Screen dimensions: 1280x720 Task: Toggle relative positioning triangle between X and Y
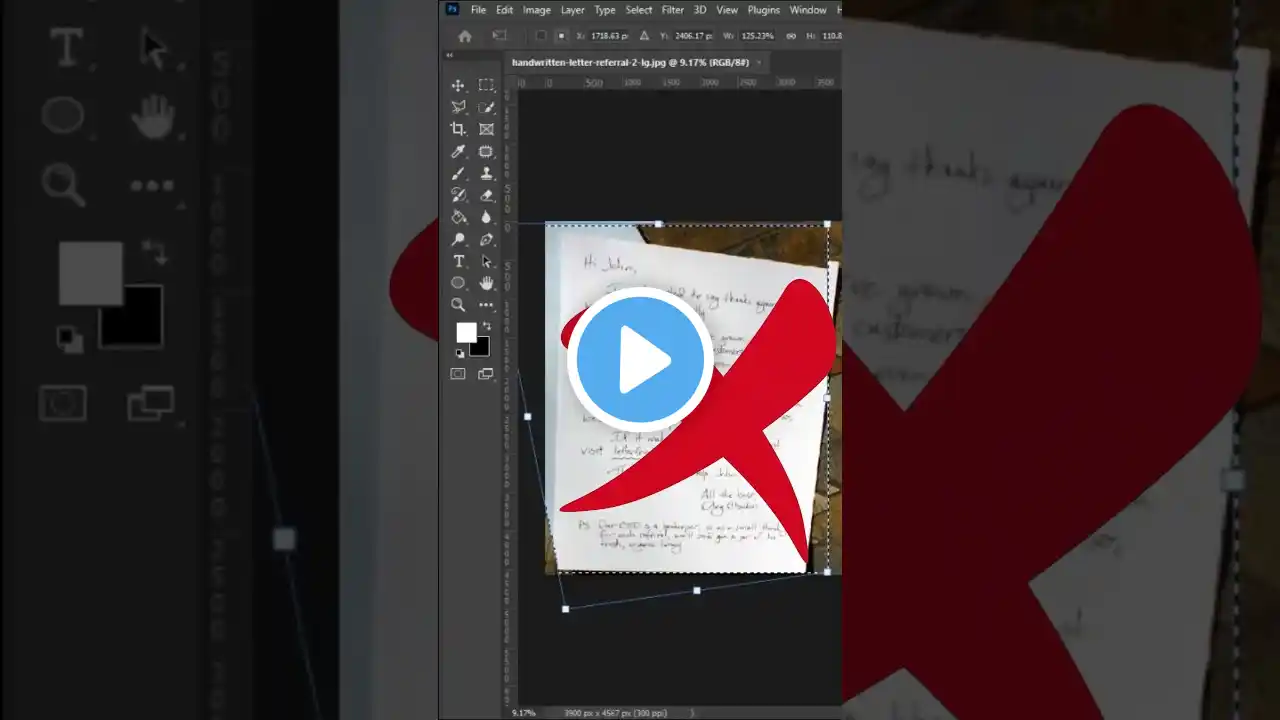coord(645,36)
